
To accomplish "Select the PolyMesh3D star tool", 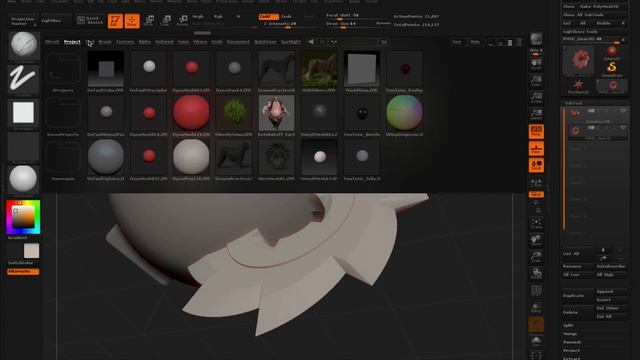I will [x=578, y=86].
